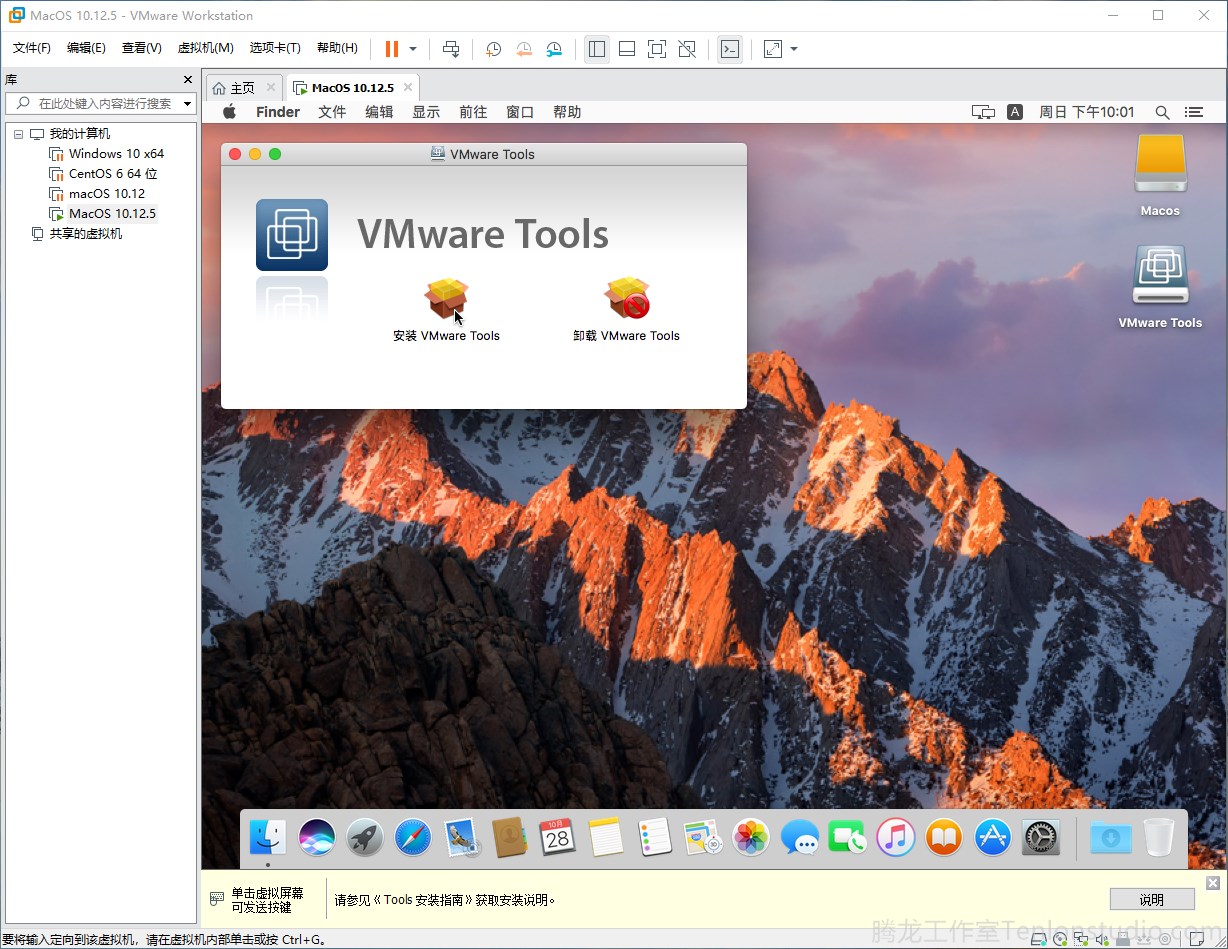Image resolution: width=1228 pixels, height=949 pixels.
Task: Close the MacOS 10.12.5 tab
Action: pos(407,88)
